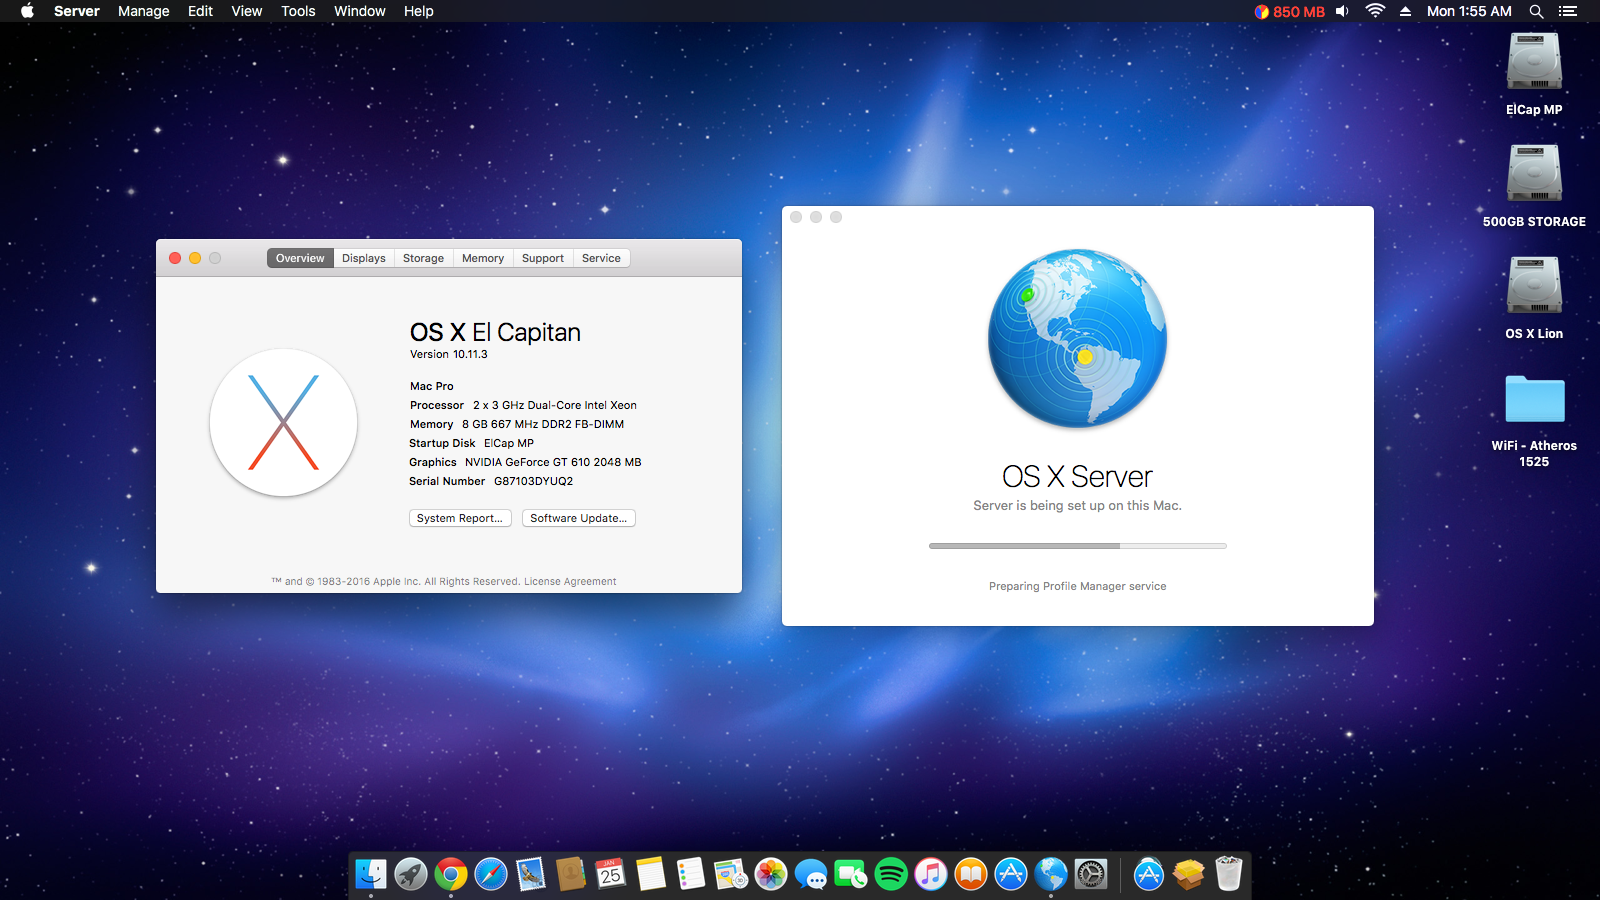Open Calendar from the Dock
The width and height of the screenshot is (1600, 900).
611,875
